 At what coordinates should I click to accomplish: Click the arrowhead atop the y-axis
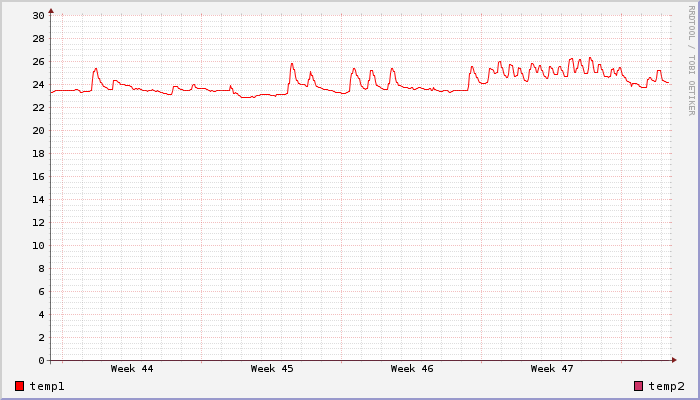coord(51,11)
